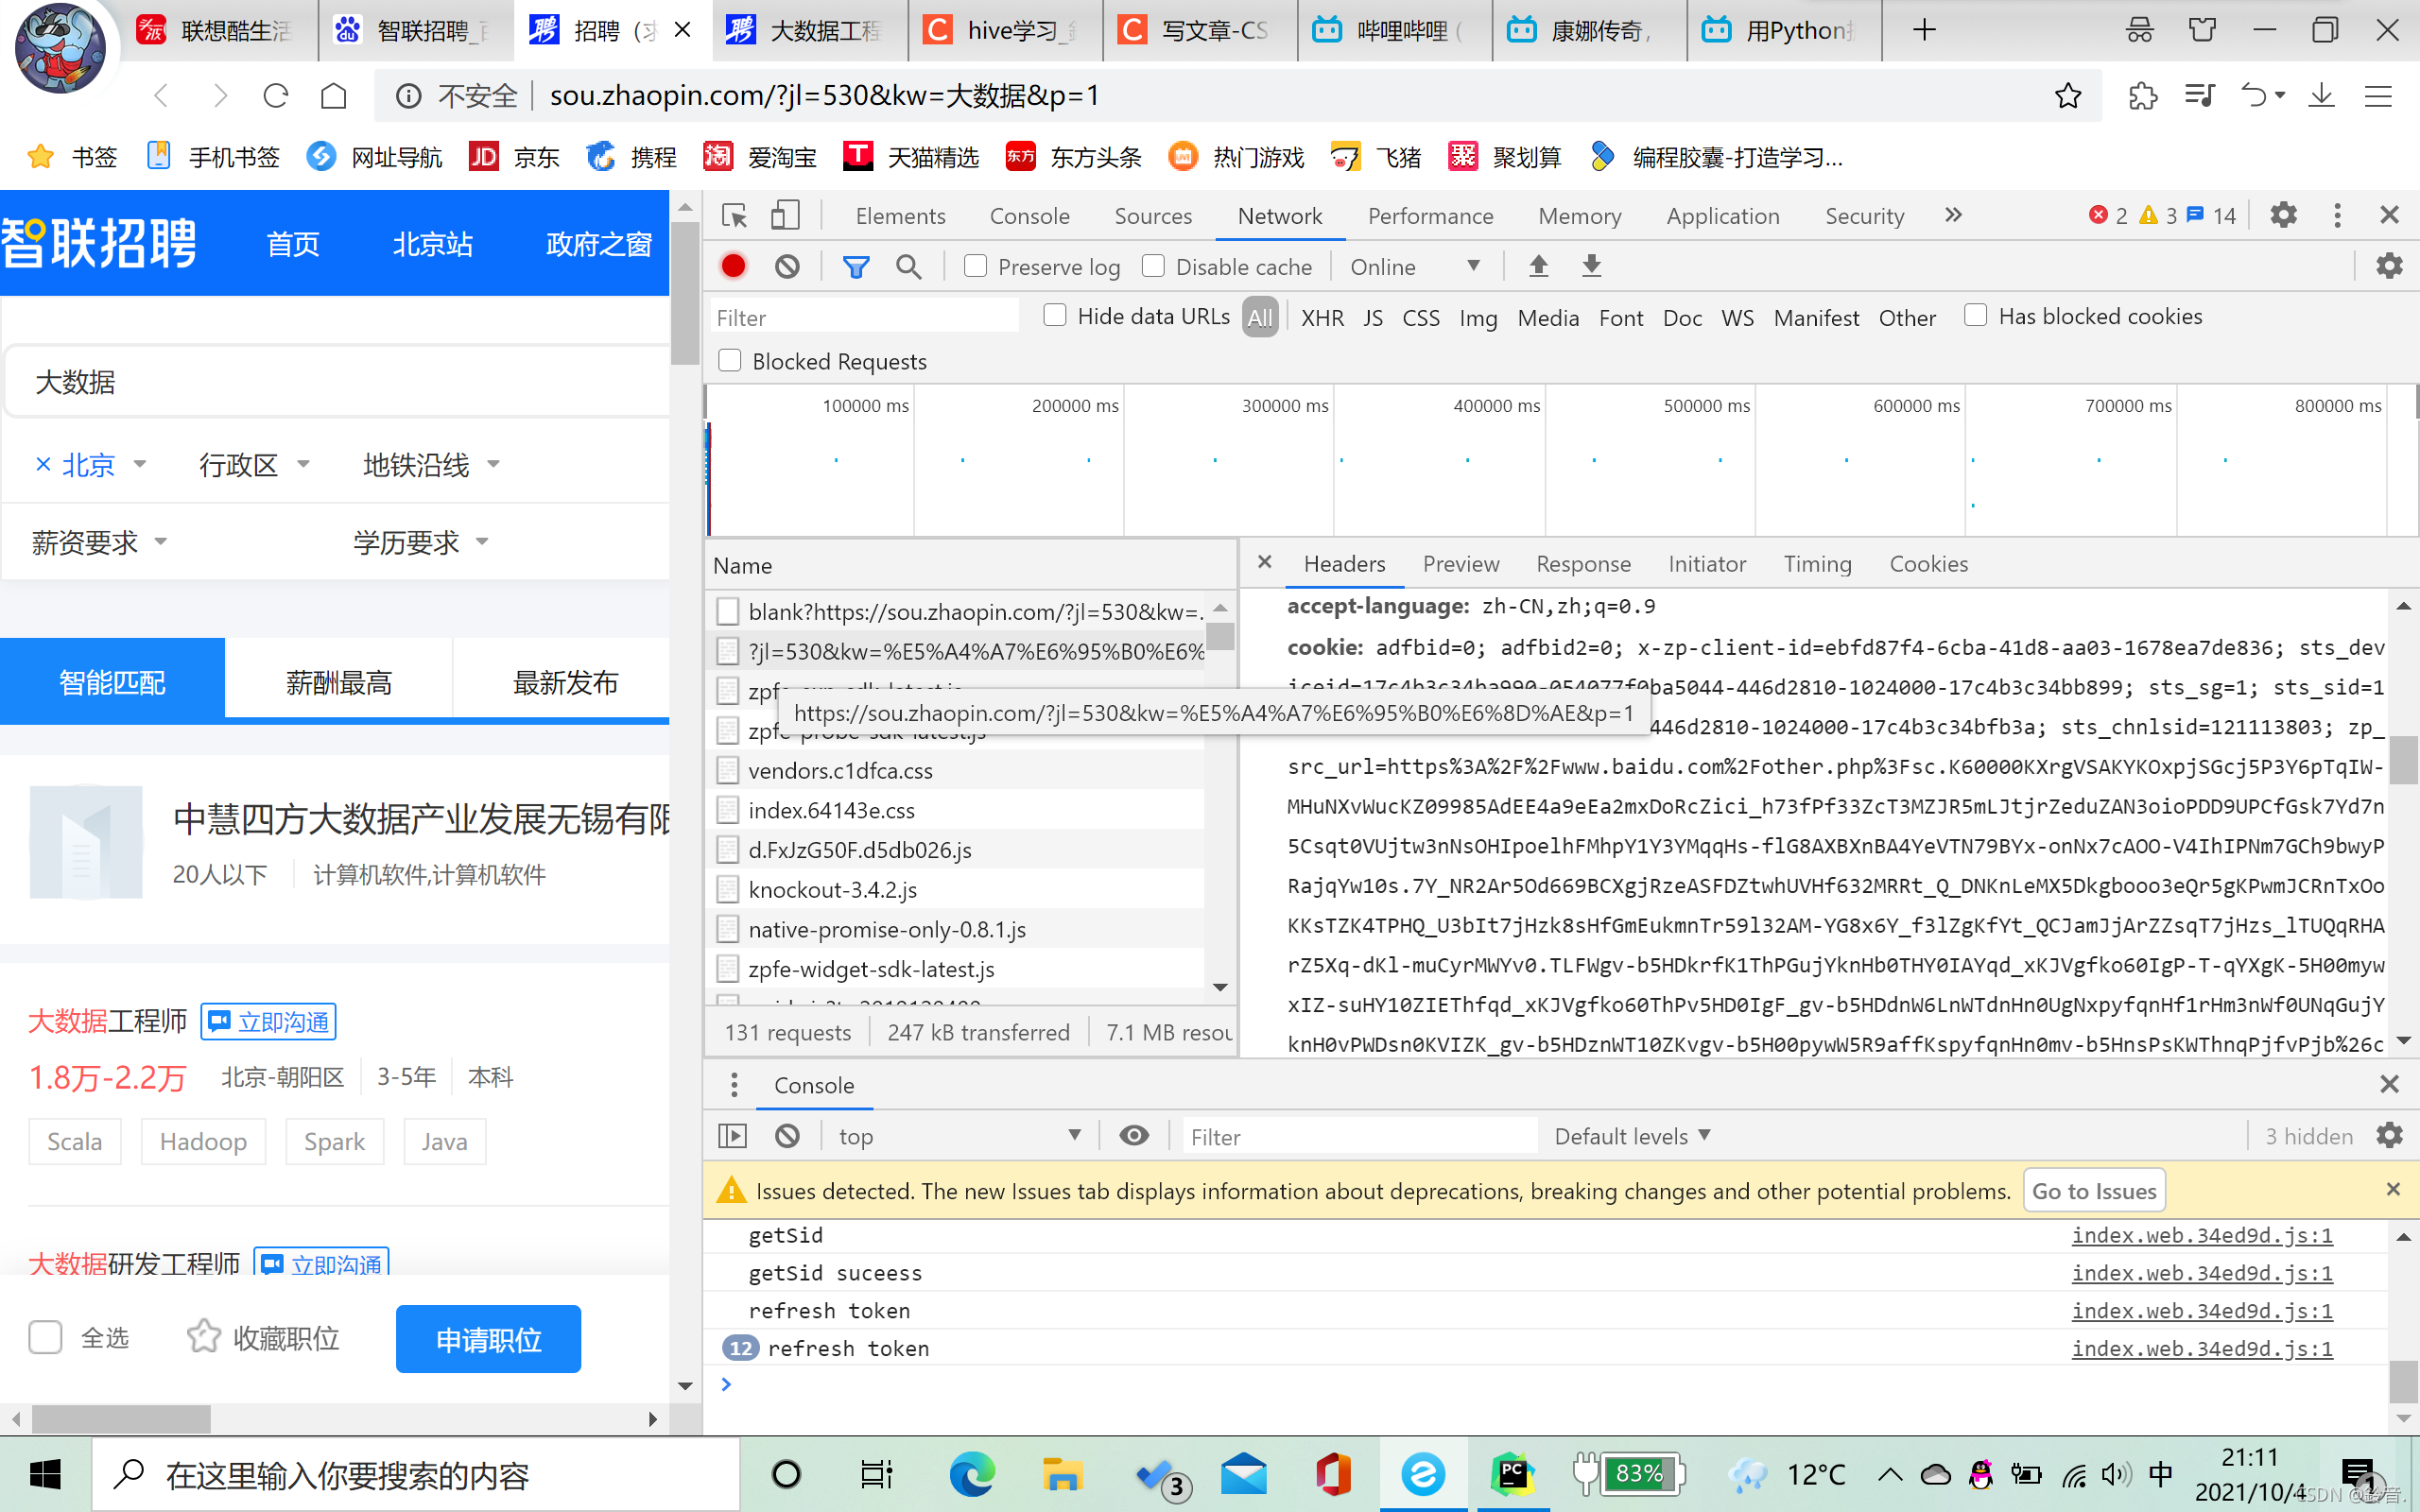Toggle the network filter funnel icon

(x=856, y=266)
